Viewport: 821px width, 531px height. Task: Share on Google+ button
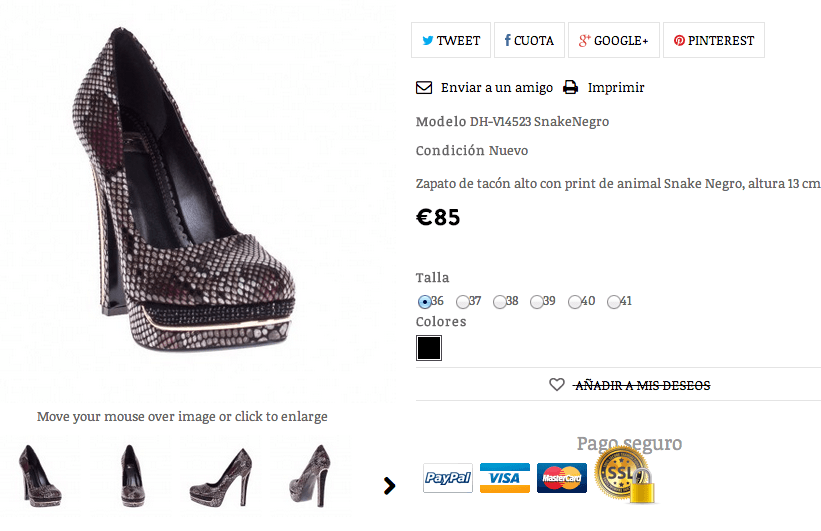(x=614, y=40)
